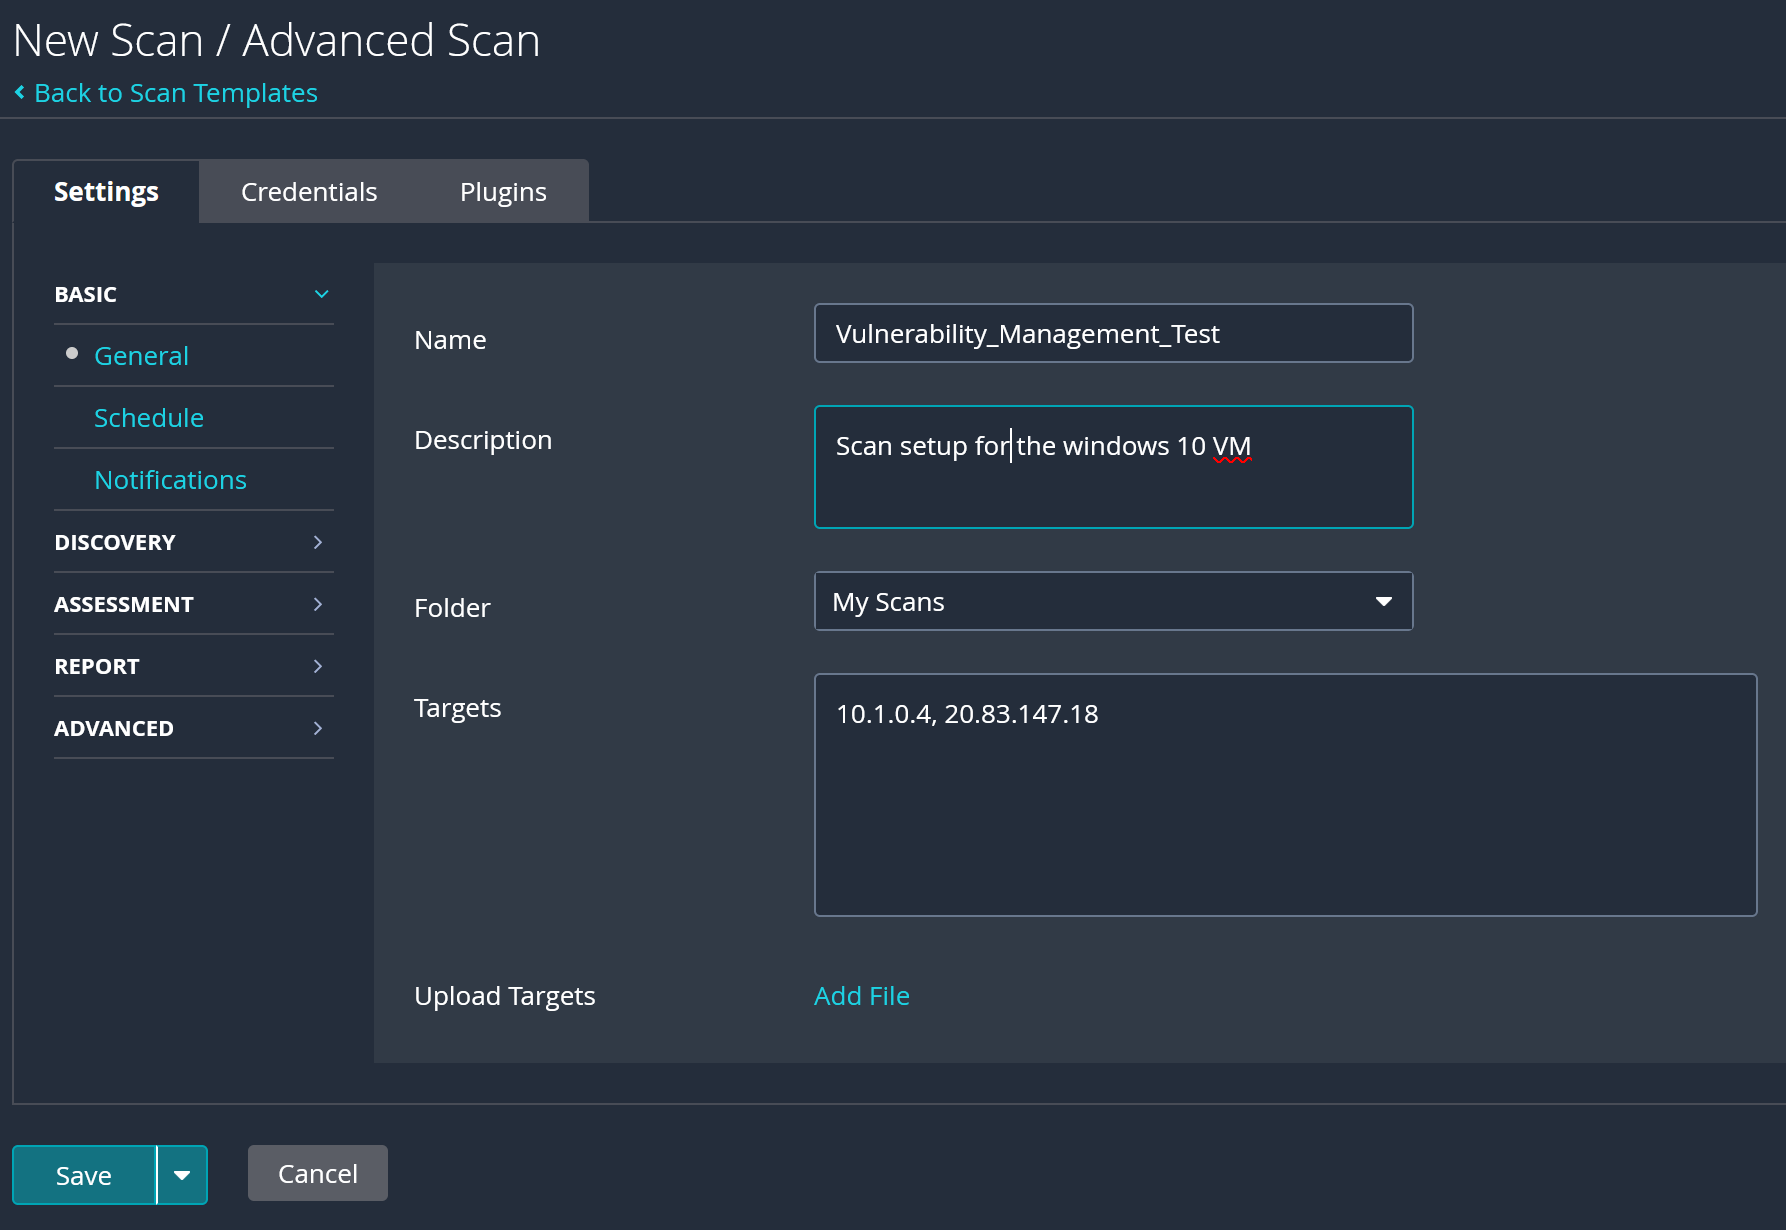
Task: Collapse the BASIC section chevron
Action: [321, 294]
